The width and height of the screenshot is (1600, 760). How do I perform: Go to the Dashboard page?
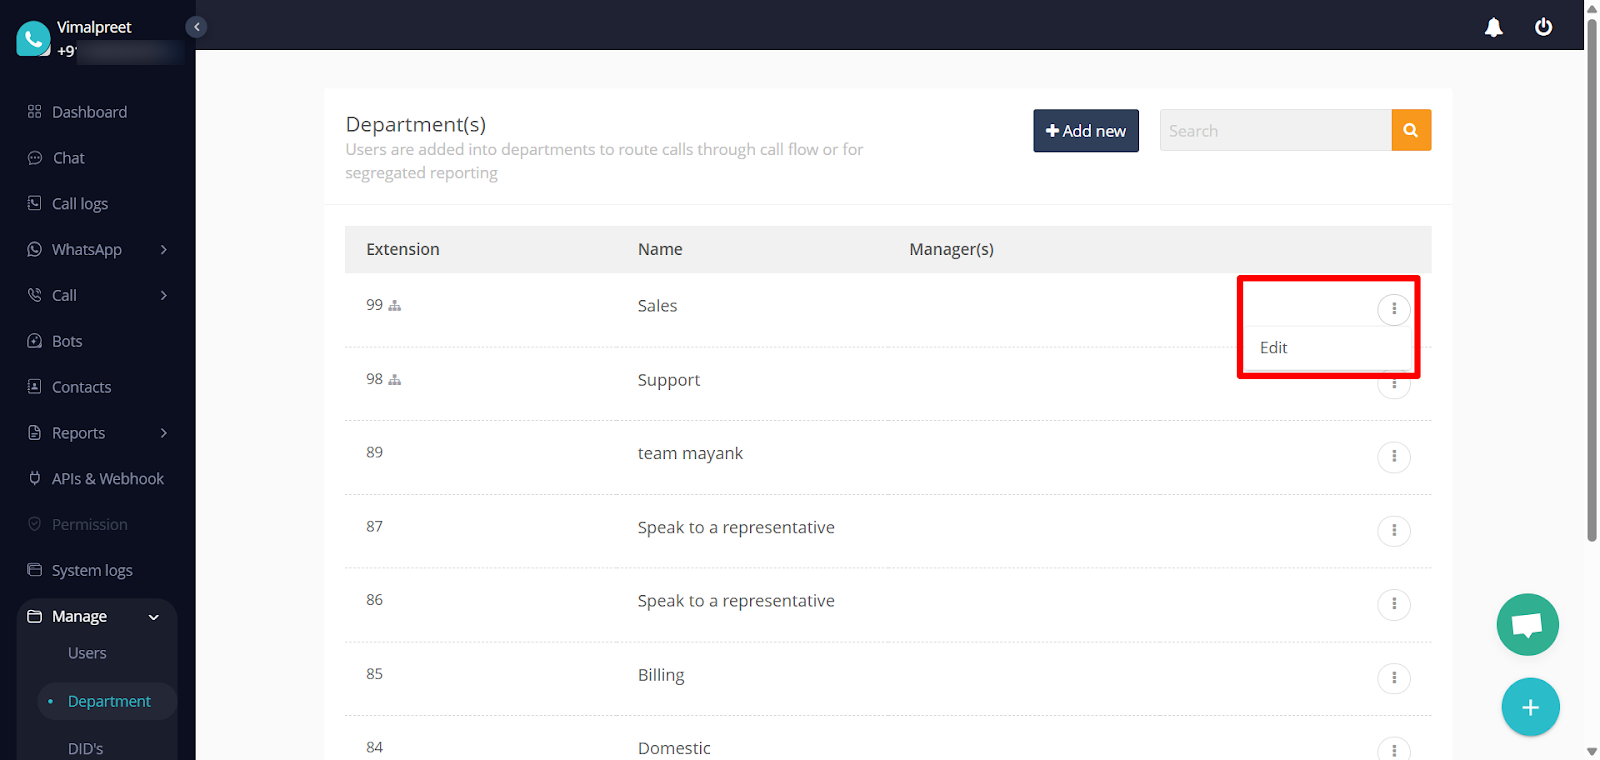tap(89, 112)
